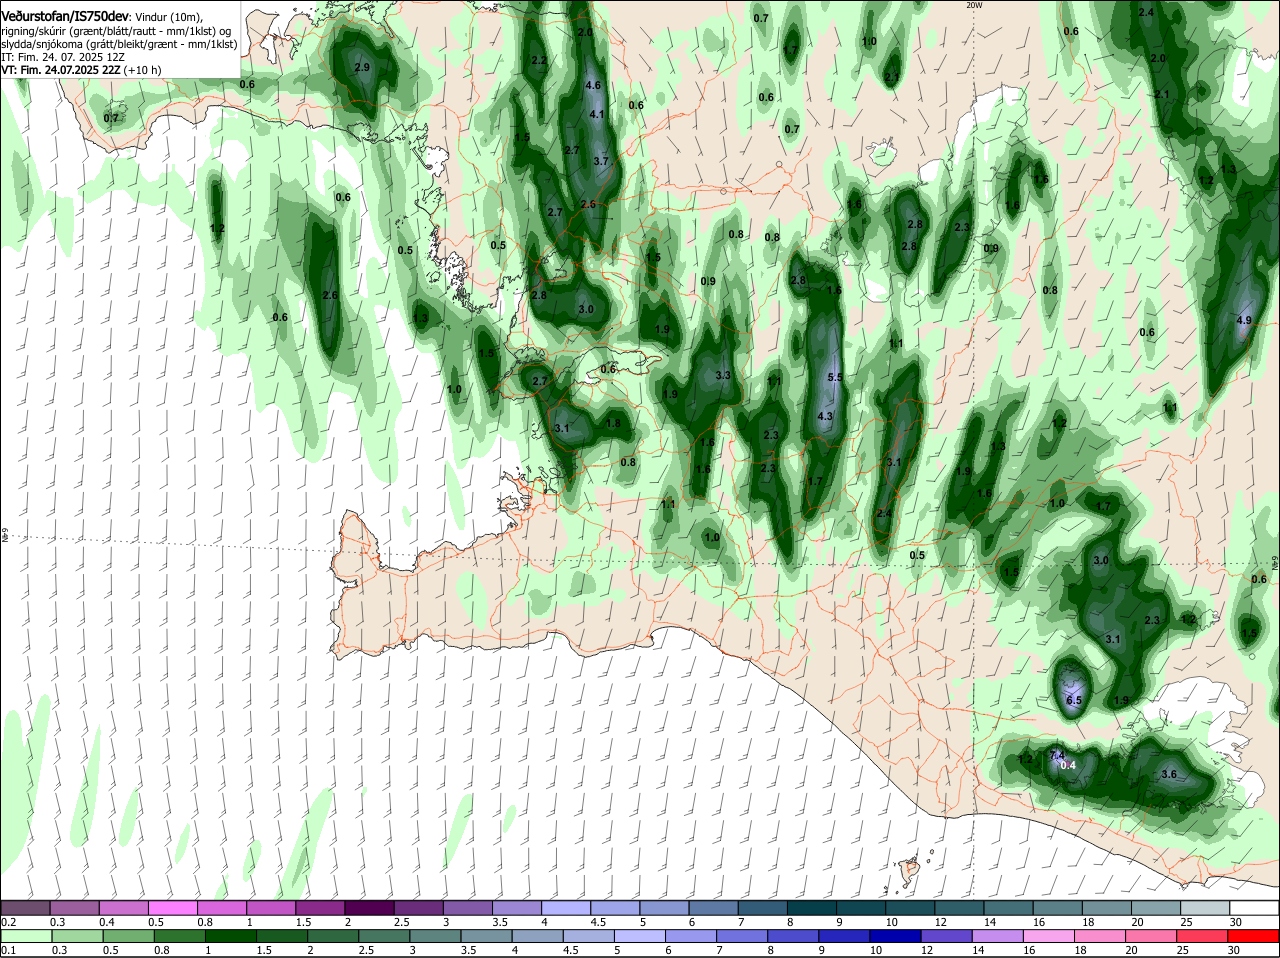Click the 0.2 label in top legend row
1280x958 pixels.
pos(9,922)
